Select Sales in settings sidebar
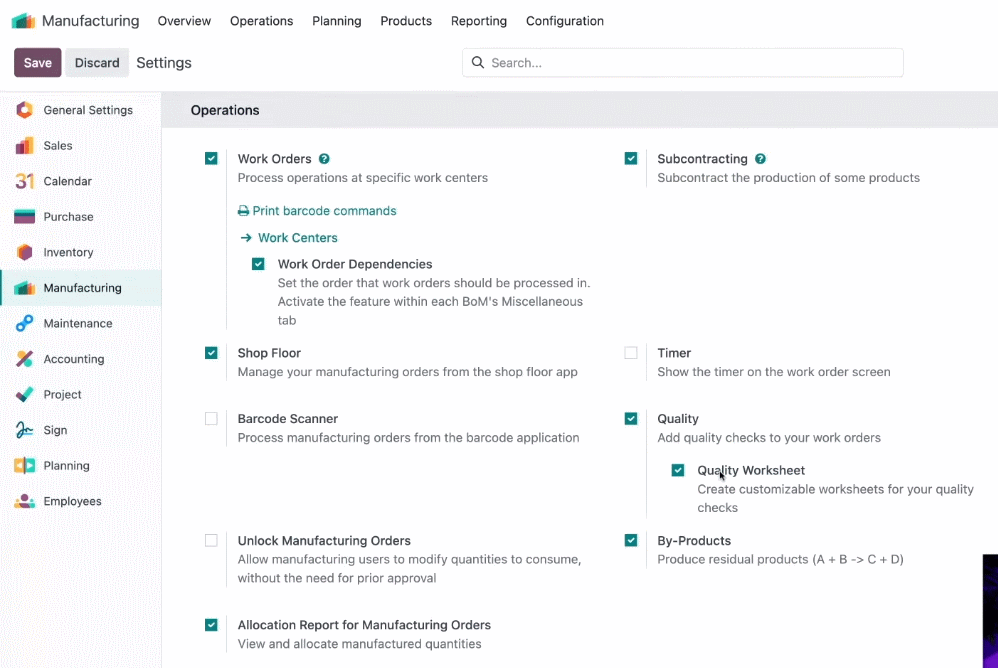 click(x=81, y=146)
